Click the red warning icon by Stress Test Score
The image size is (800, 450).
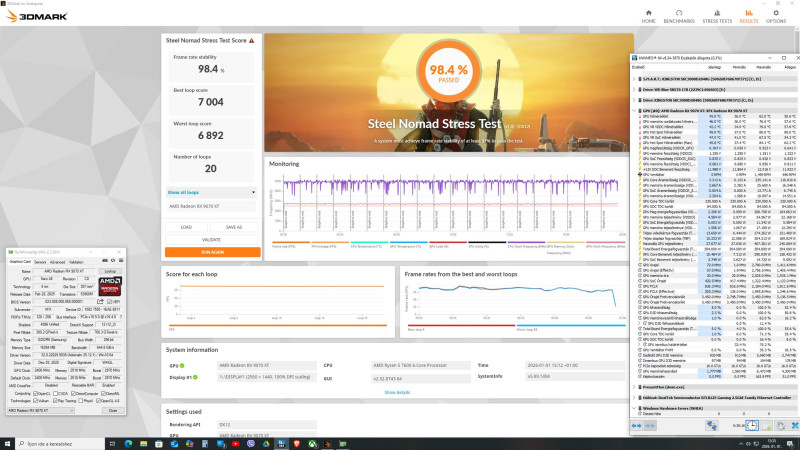click(252, 40)
